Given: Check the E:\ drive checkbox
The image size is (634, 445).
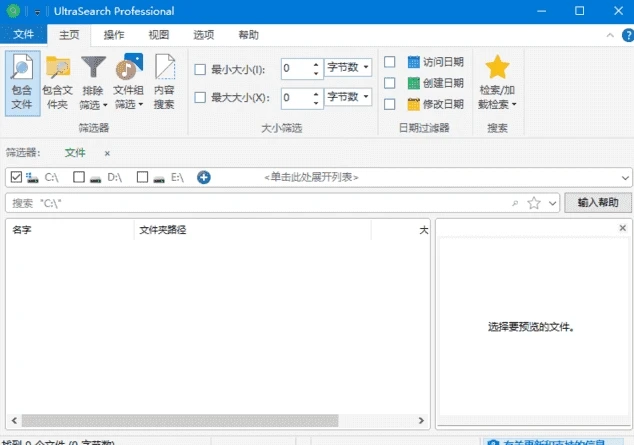Looking at the screenshot, I should [x=142, y=177].
